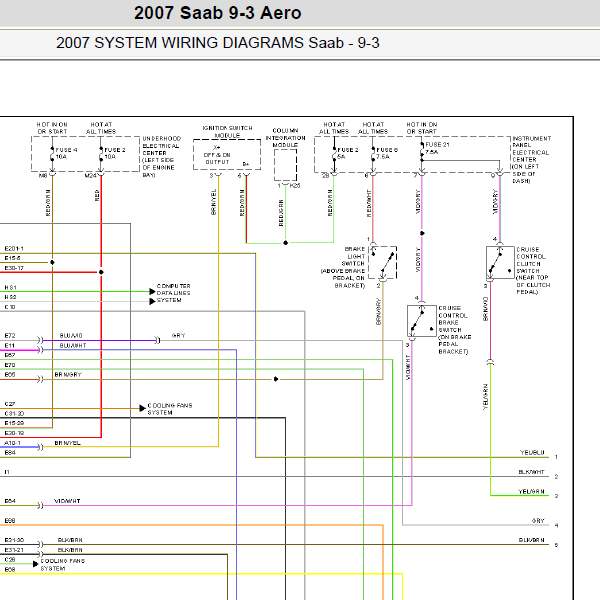Click the 'OFF & ON OUTPUT' text
Screen dimensions: 600x600
(x=217, y=158)
